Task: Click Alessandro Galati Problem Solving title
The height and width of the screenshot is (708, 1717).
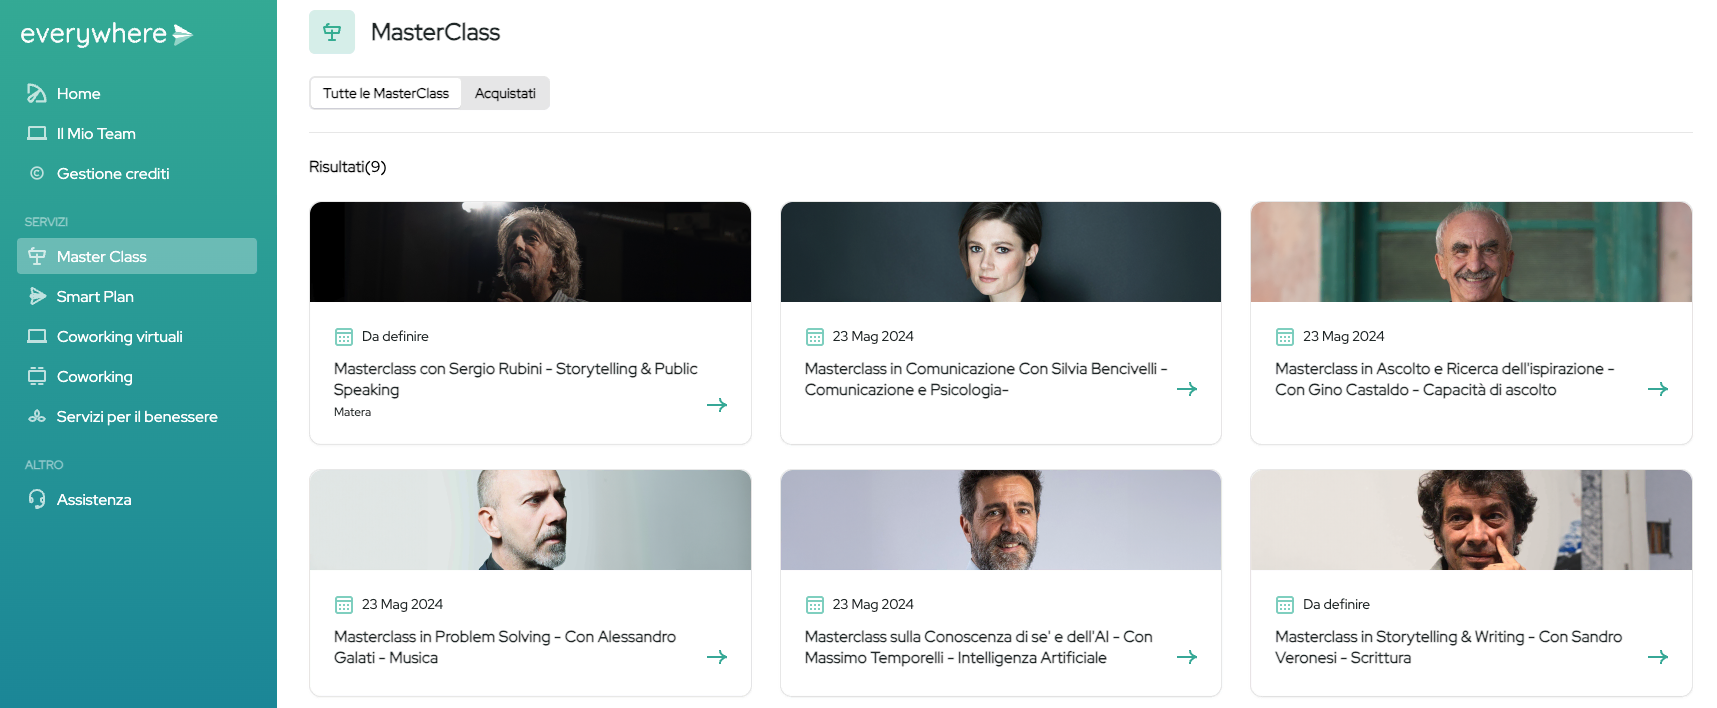Action: point(505,647)
